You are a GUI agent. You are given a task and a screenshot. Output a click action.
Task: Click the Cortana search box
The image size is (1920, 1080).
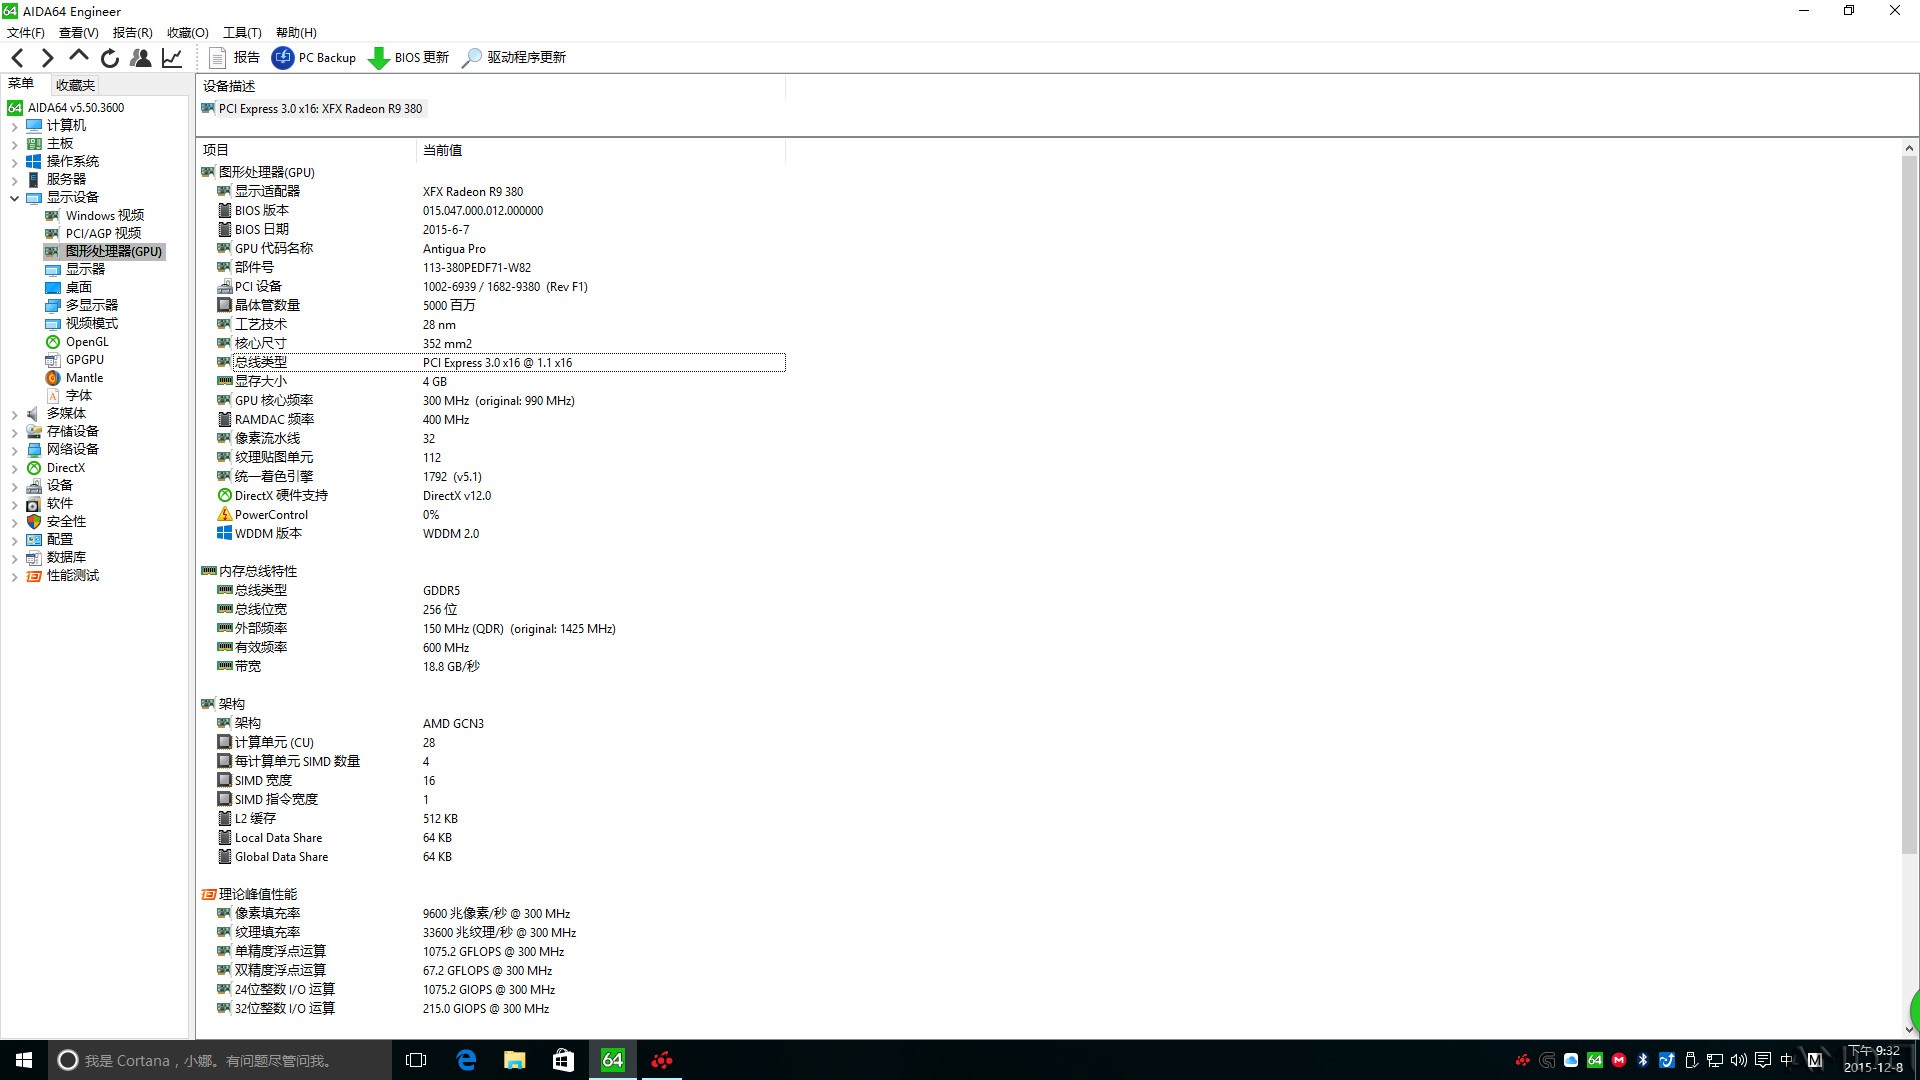coord(220,1060)
